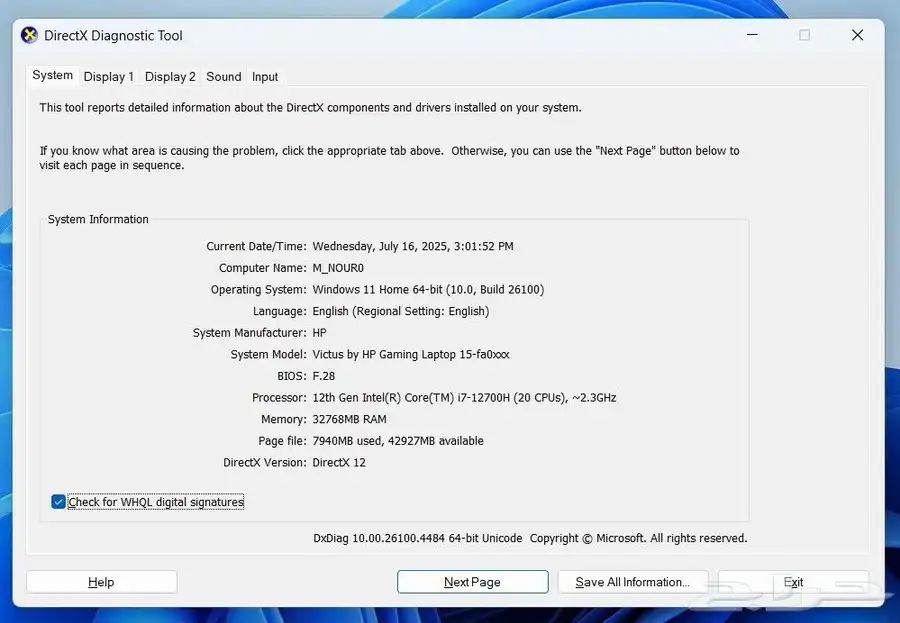The height and width of the screenshot is (623, 900).
Task: Minimize the DirectX Diagnostic Tool window
Action: click(752, 35)
